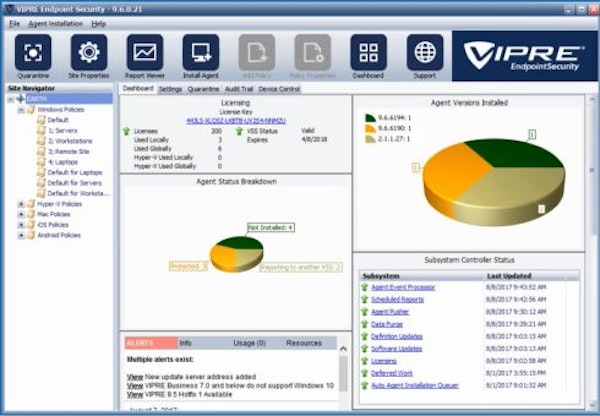Open the Dashboard toolbar icon
Screen dimensions: 600x416
click(368, 52)
